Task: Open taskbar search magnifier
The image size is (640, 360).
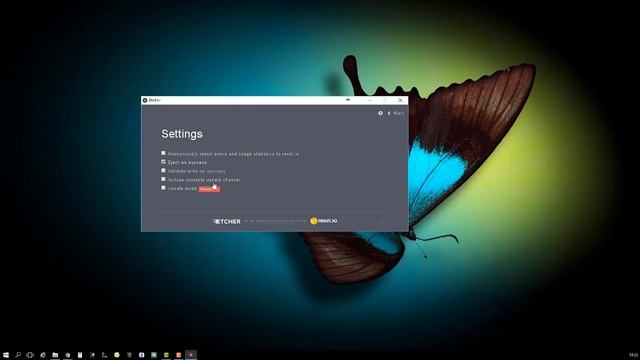Action: tap(18, 355)
